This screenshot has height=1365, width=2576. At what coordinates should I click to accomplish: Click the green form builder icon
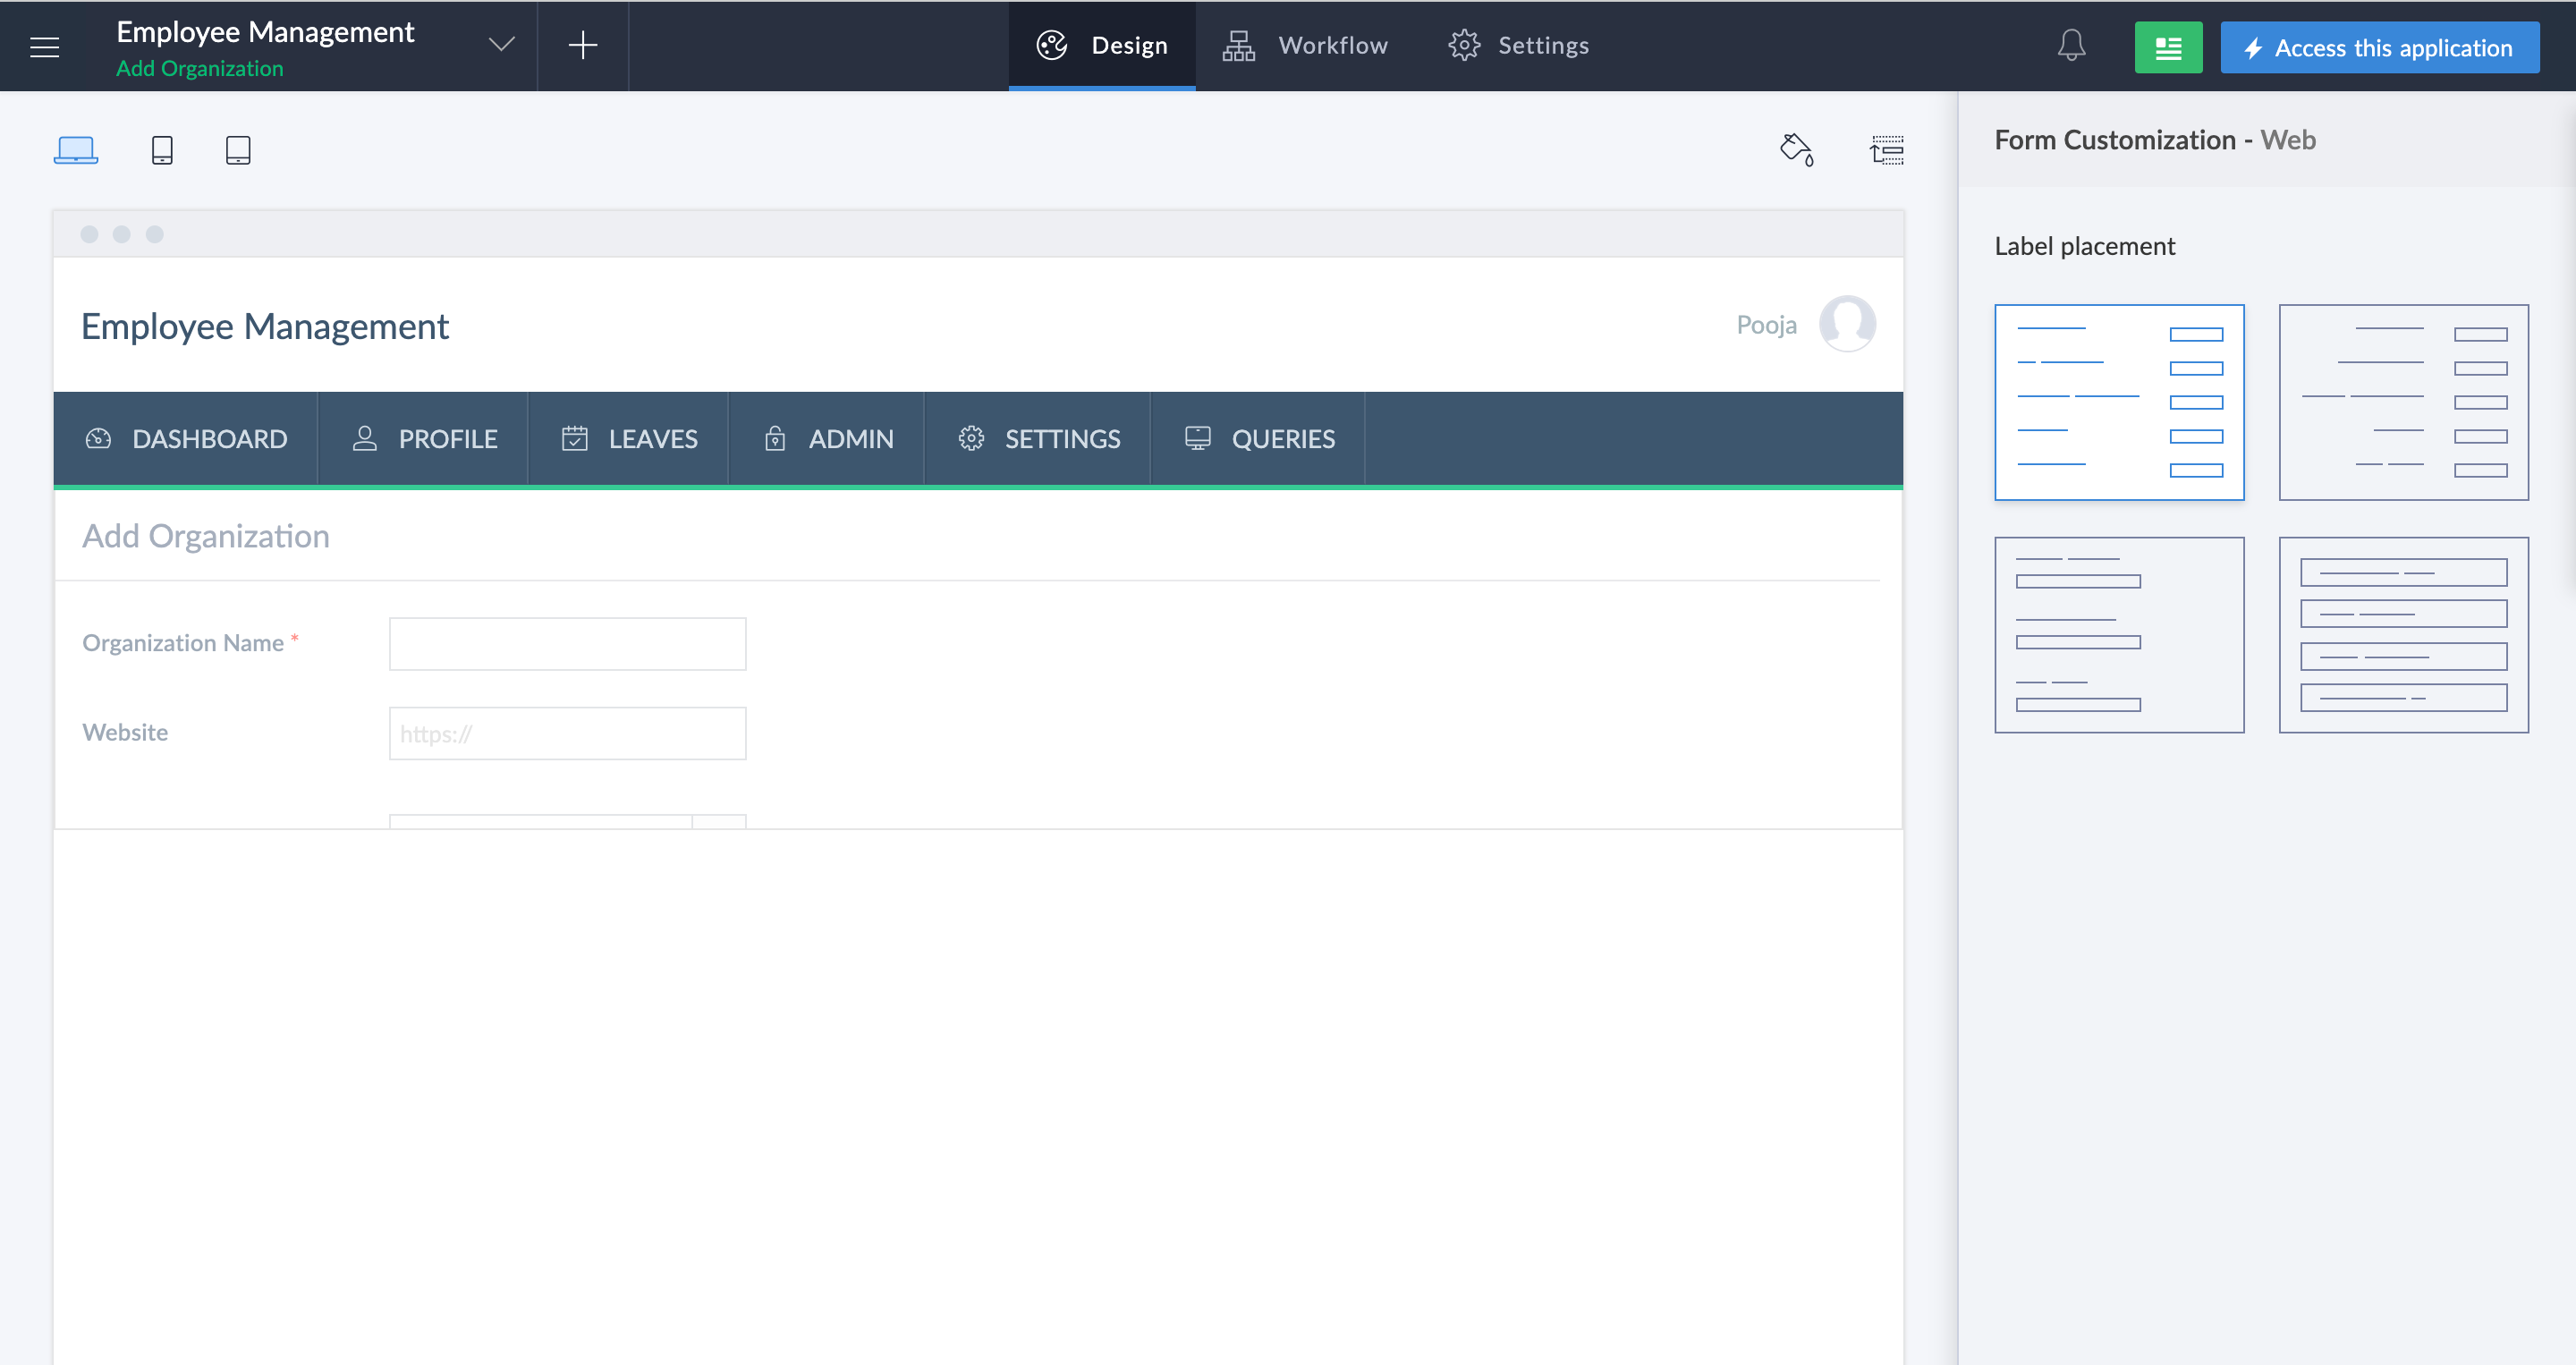click(x=2168, y=47)
